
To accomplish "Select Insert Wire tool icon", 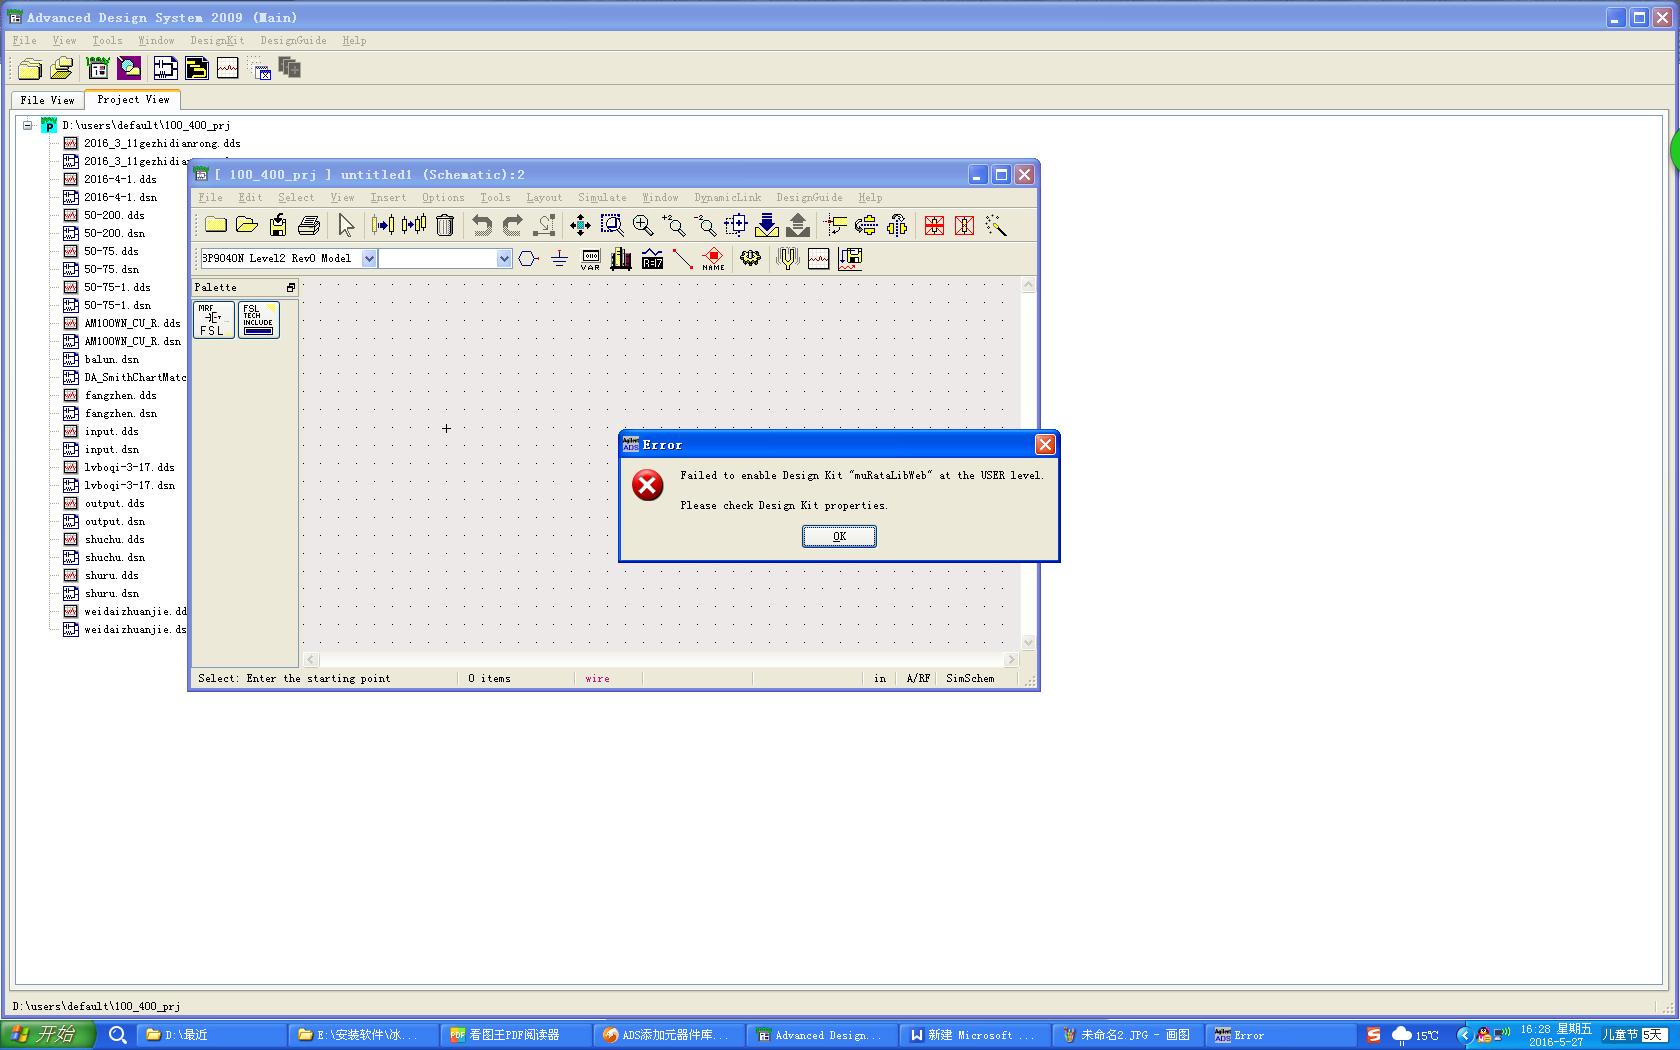I will tap(682, 259).
